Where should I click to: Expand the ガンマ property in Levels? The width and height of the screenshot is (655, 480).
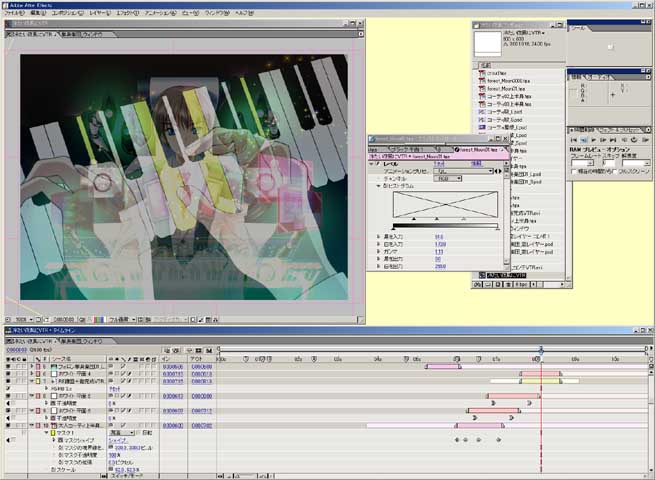click(378, 252)
